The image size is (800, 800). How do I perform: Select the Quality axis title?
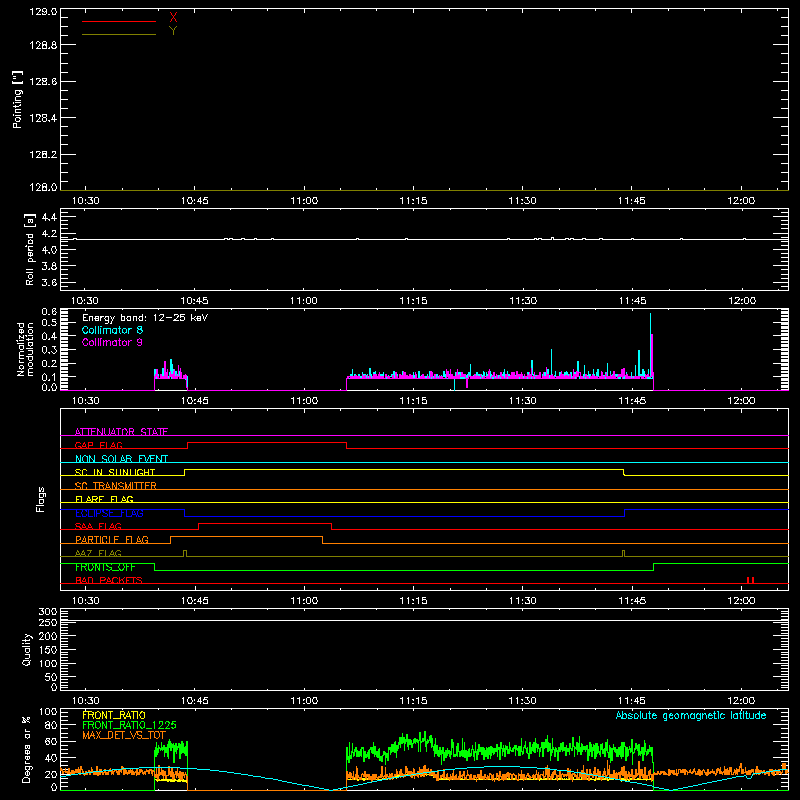pyautogui.click(x=27, y=650)
